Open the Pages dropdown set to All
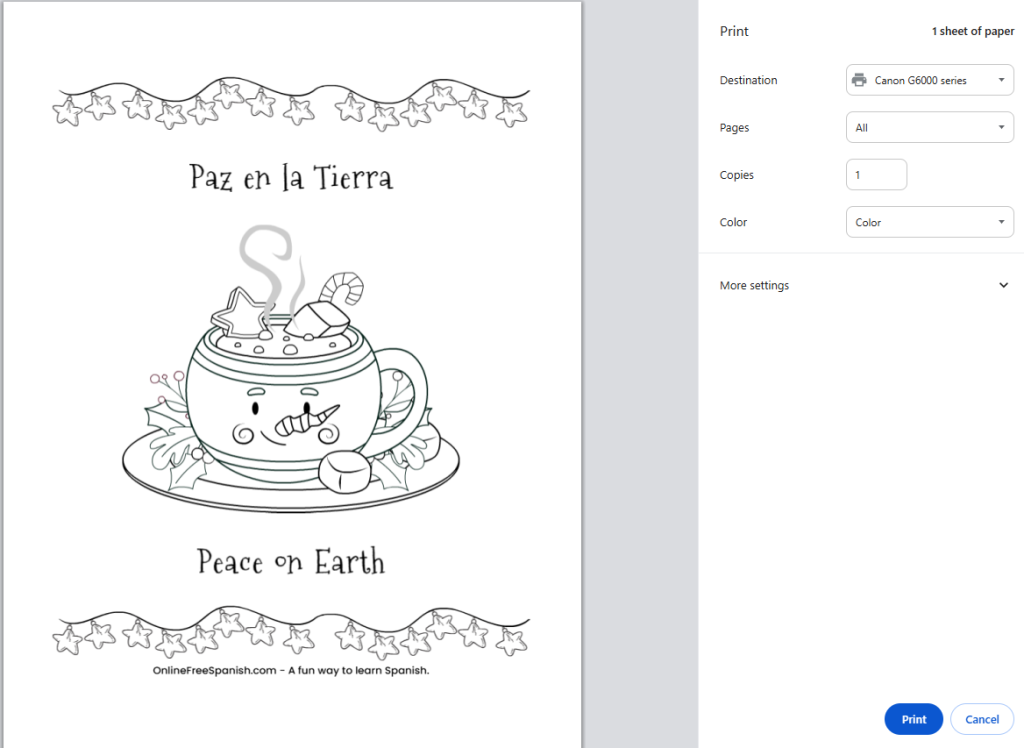1024x748 pixels. pyautogui.click(x=929, y=127)
